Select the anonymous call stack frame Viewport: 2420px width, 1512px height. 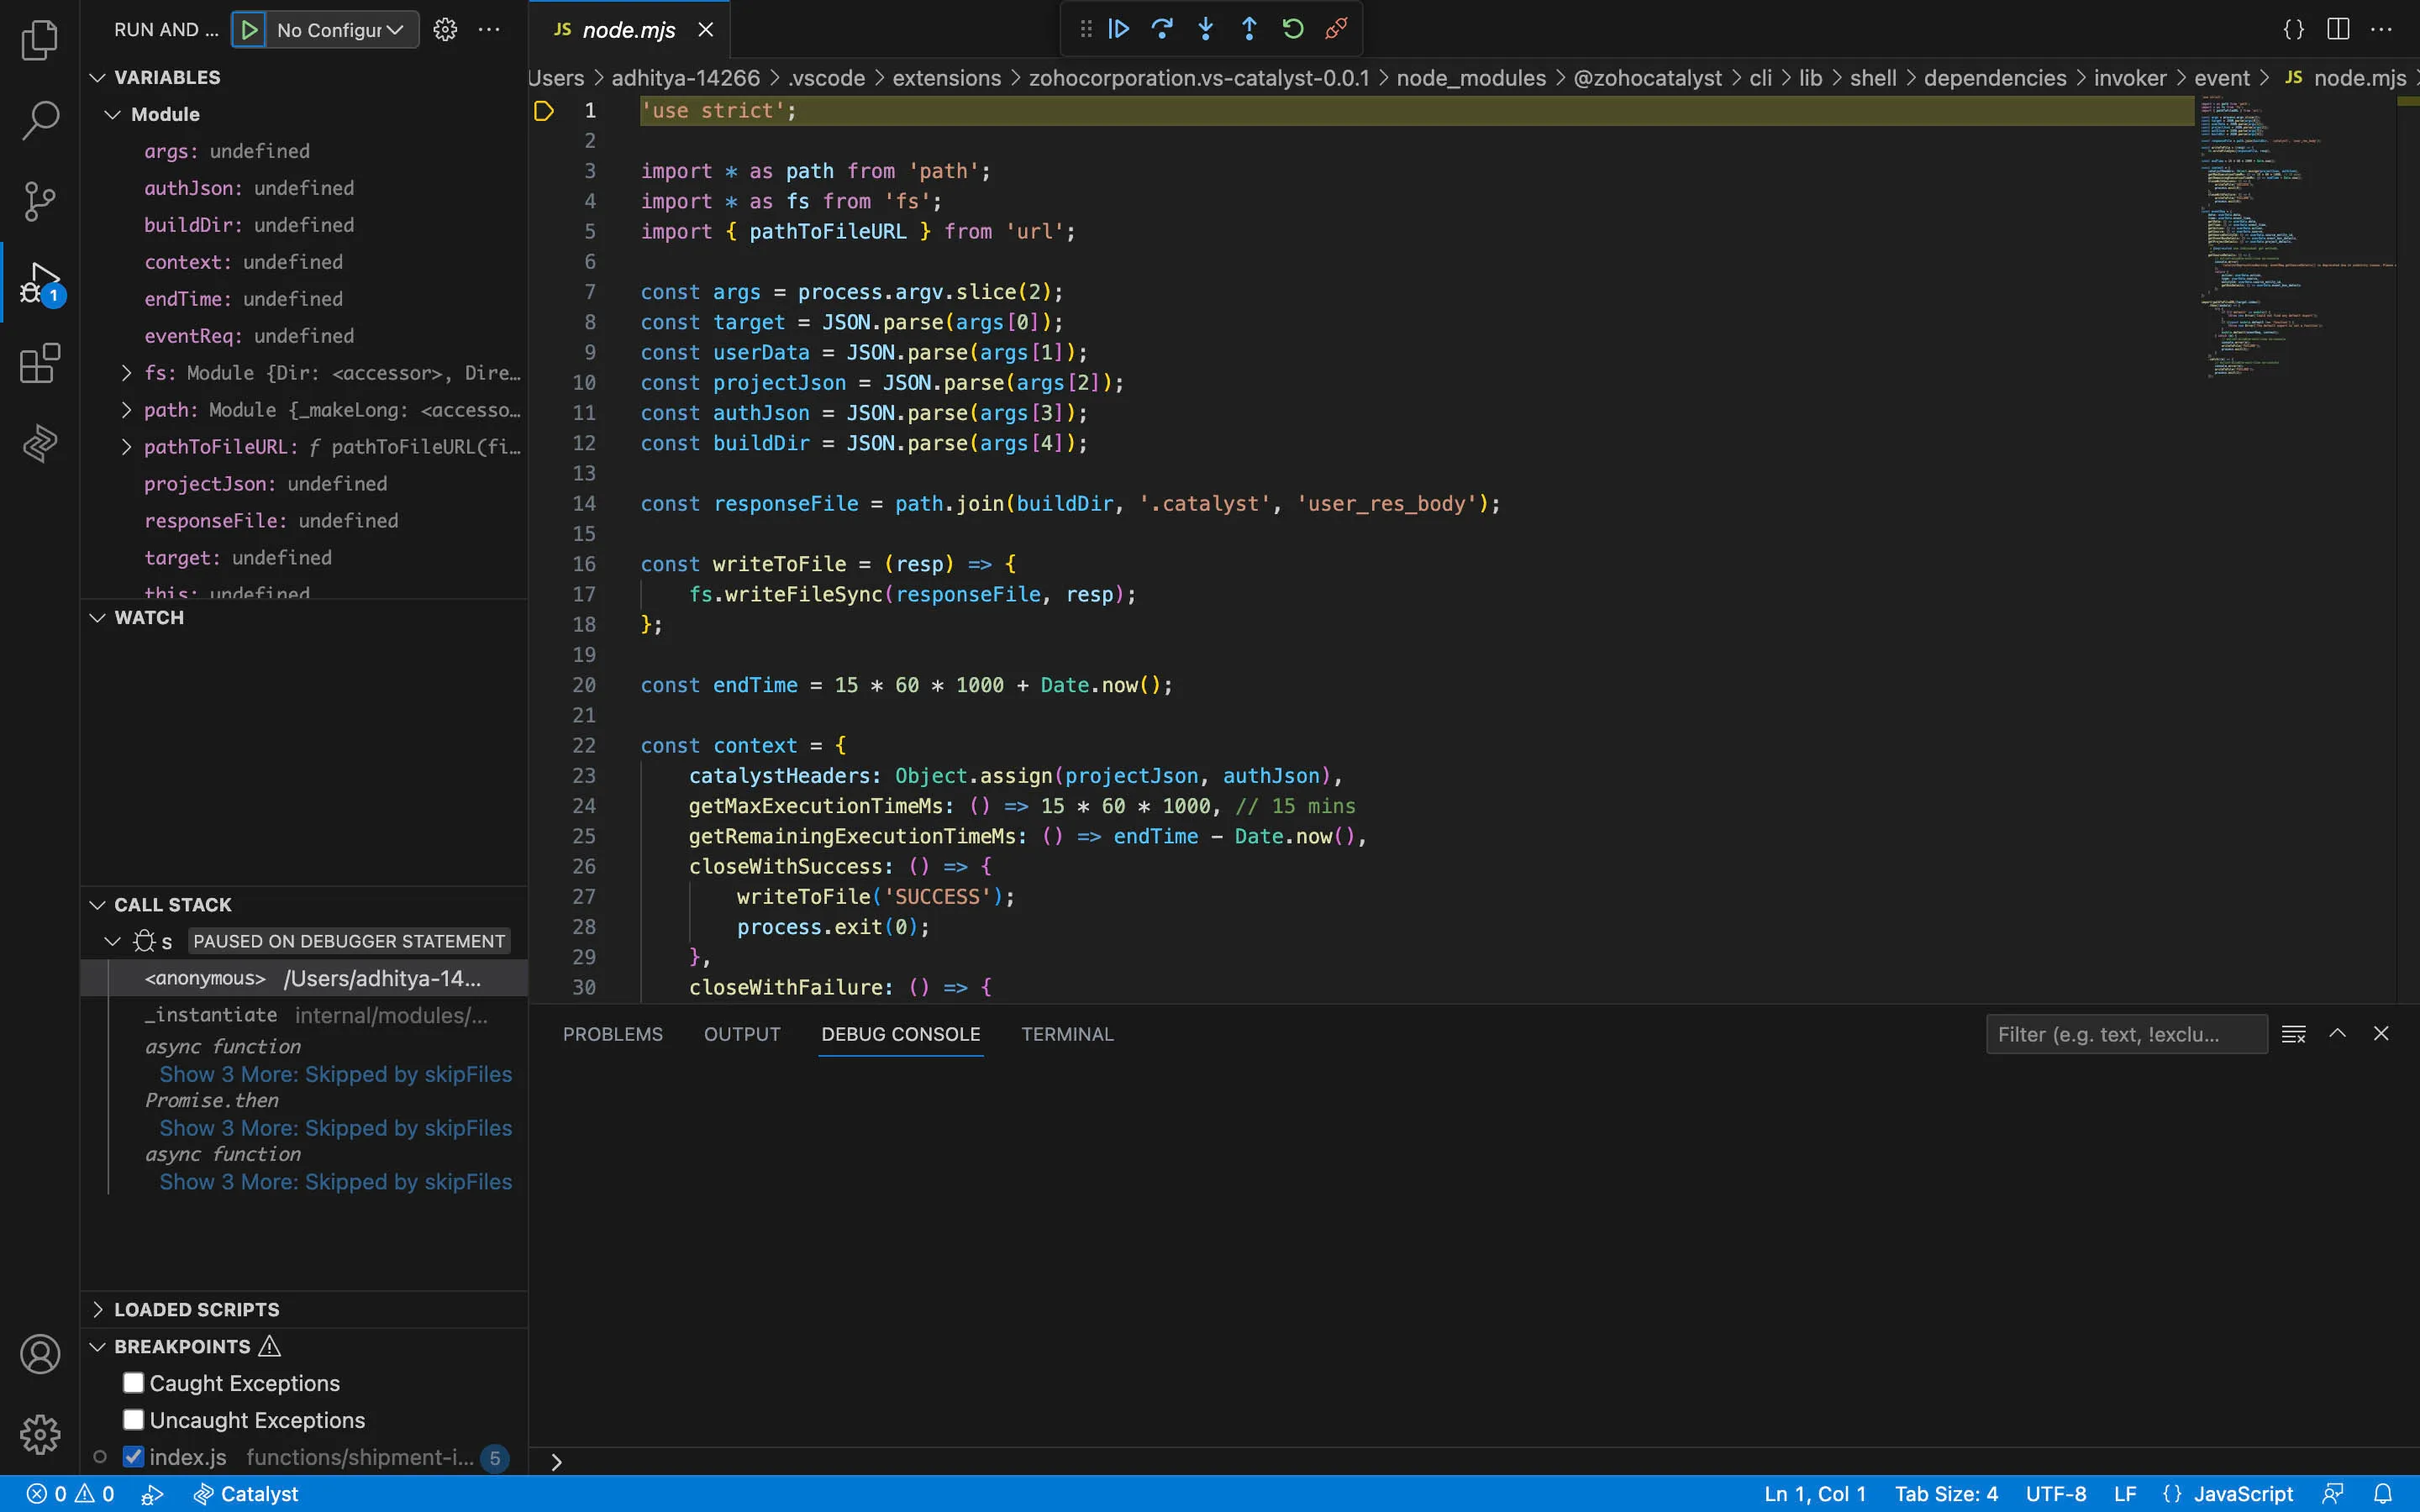click(304, 978)
